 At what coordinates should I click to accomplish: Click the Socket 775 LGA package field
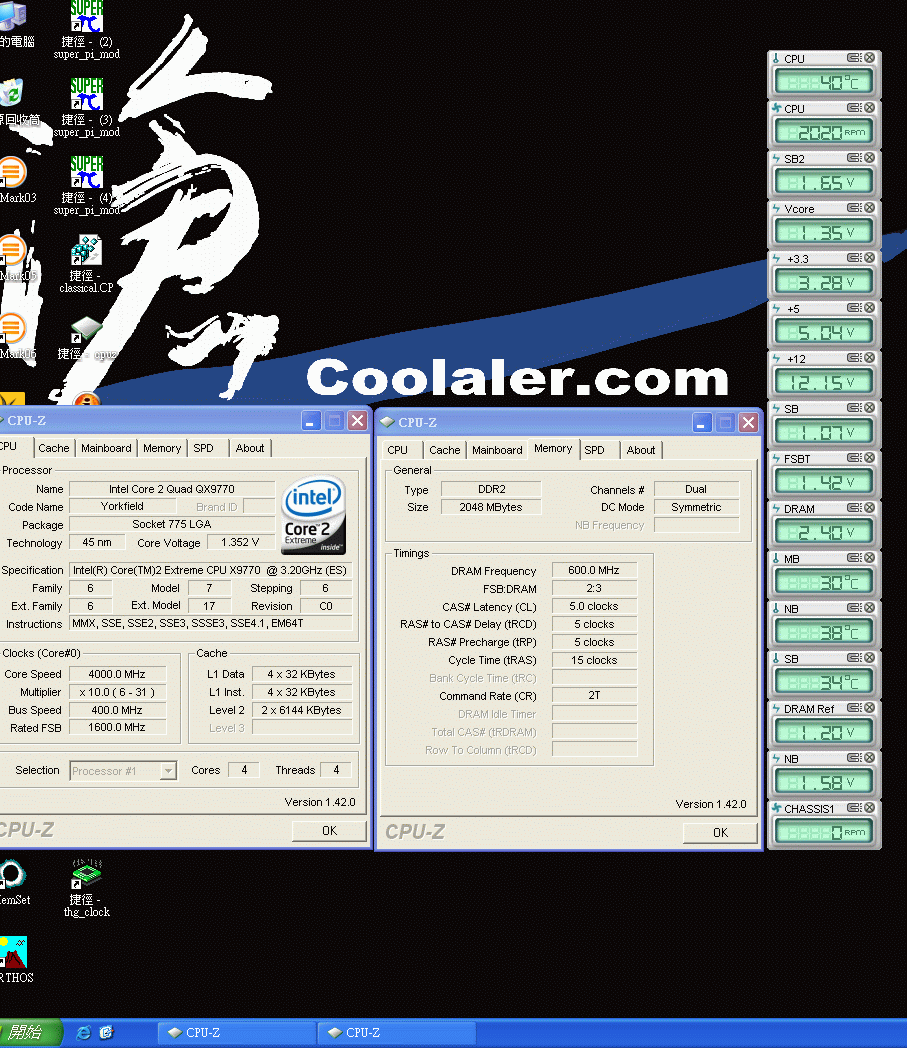(172, 524)
